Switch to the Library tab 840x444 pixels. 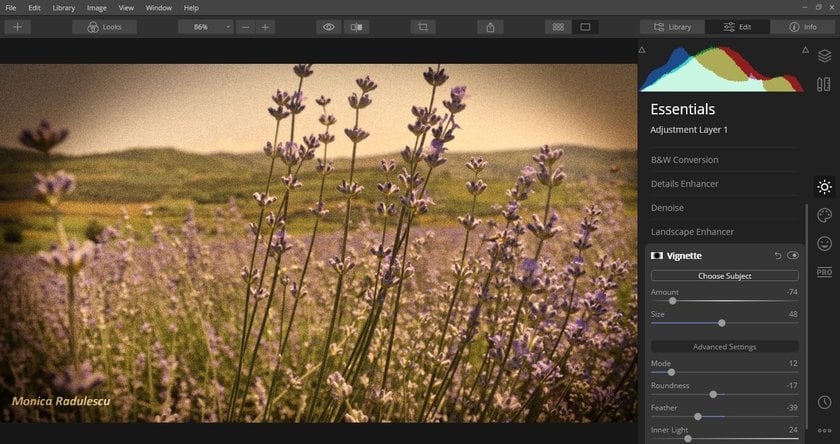[x=672, y=27]
